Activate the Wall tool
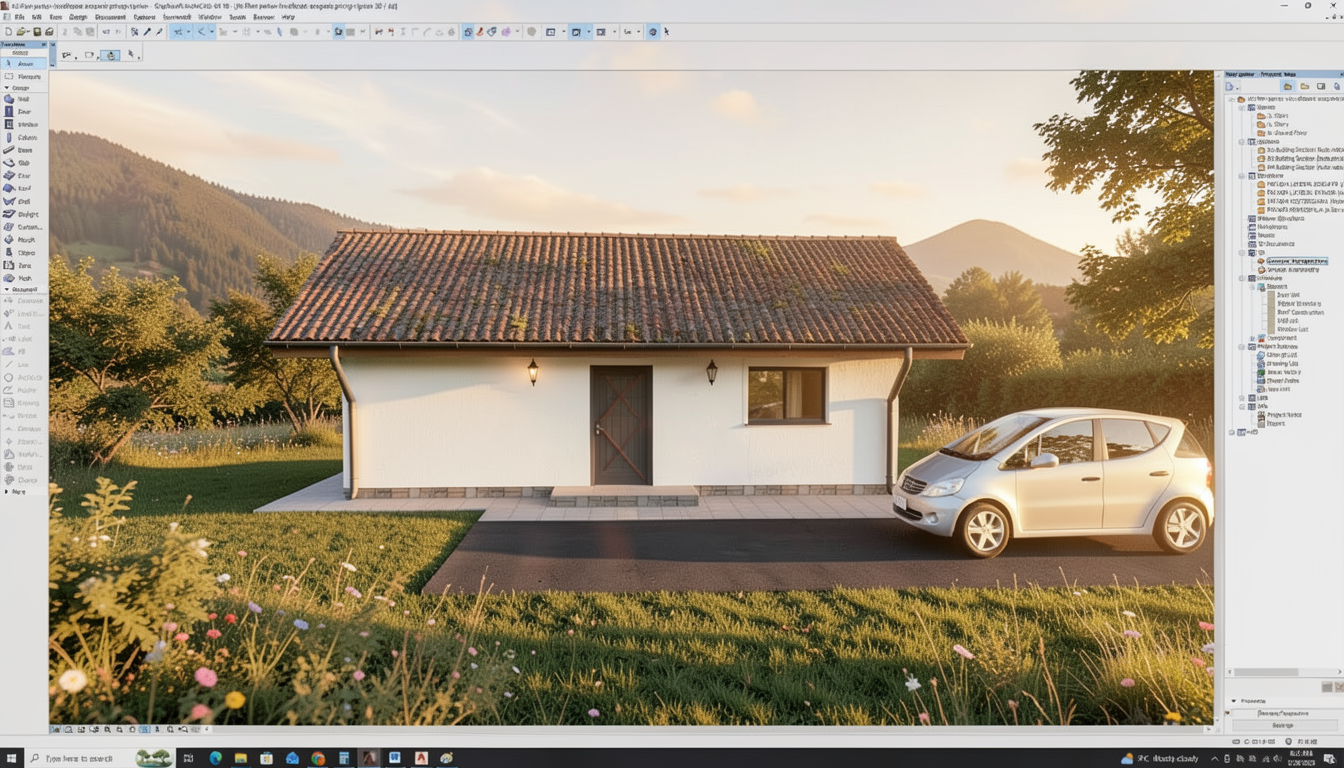The height and width of the screenshot is (768, 1344). pos(23,100)
